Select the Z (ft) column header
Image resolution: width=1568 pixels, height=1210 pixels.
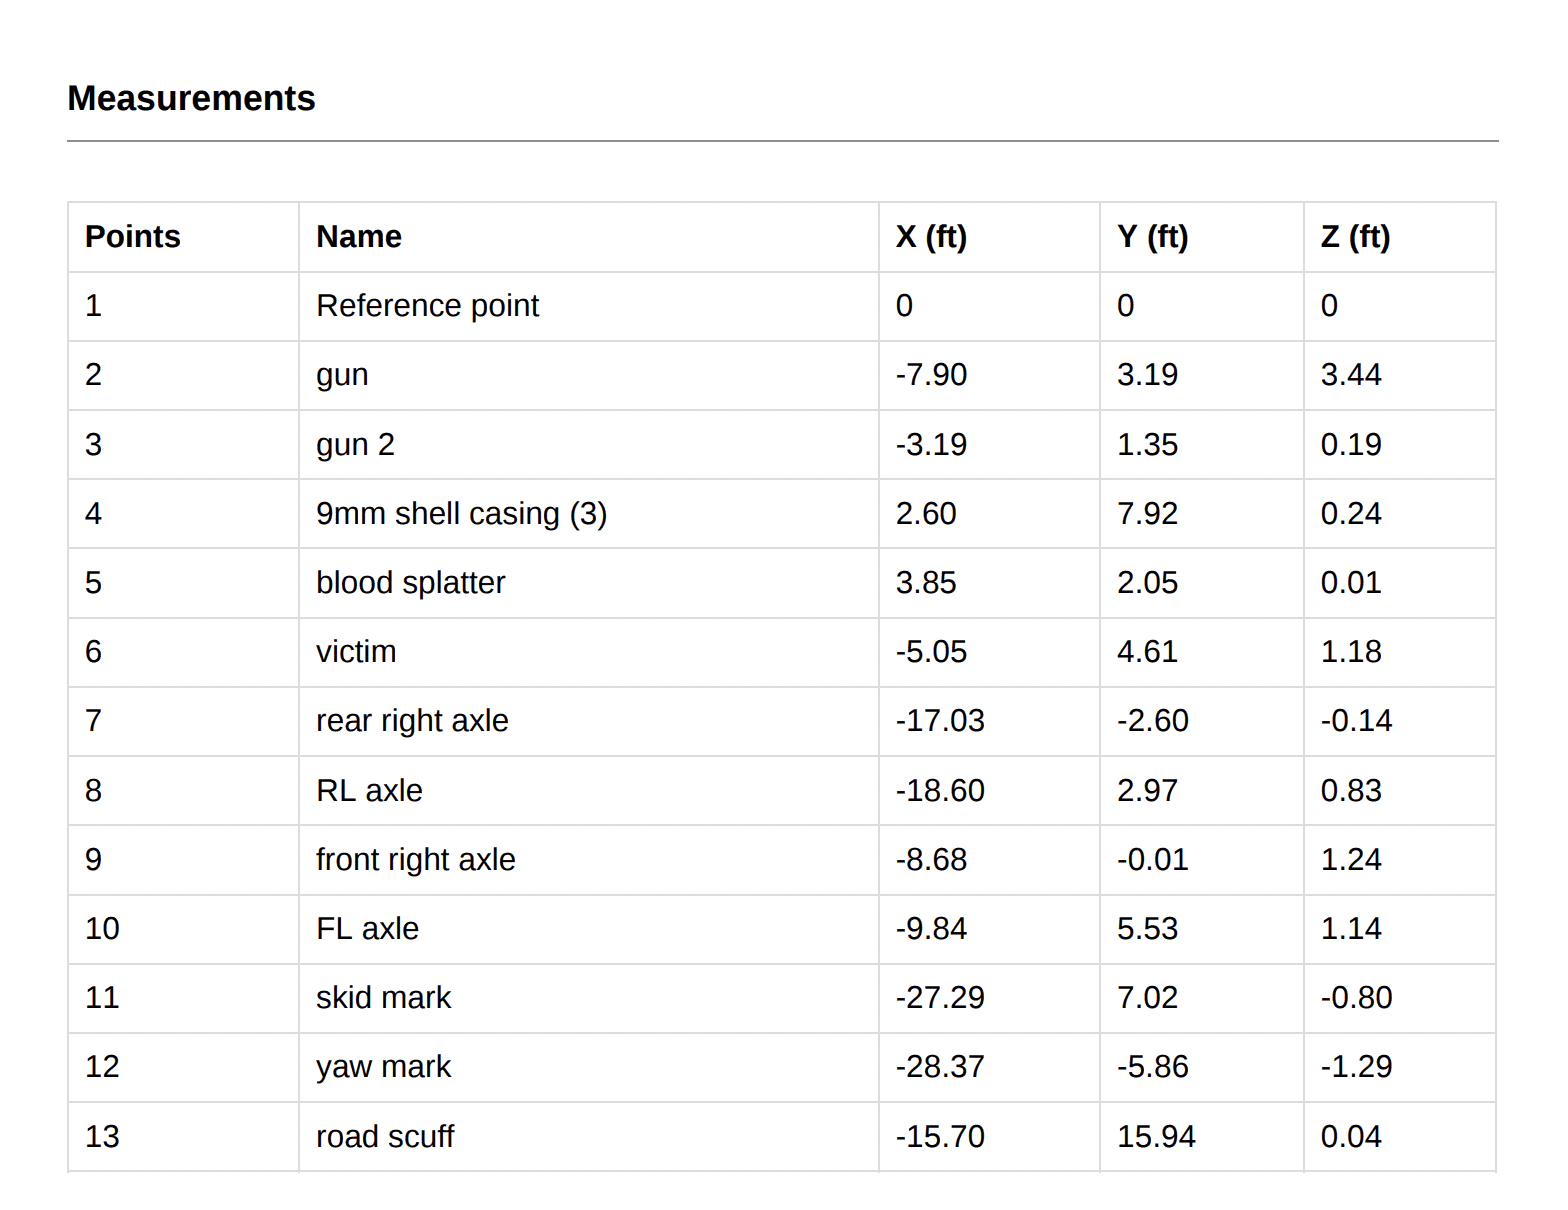click(1355, 237)
